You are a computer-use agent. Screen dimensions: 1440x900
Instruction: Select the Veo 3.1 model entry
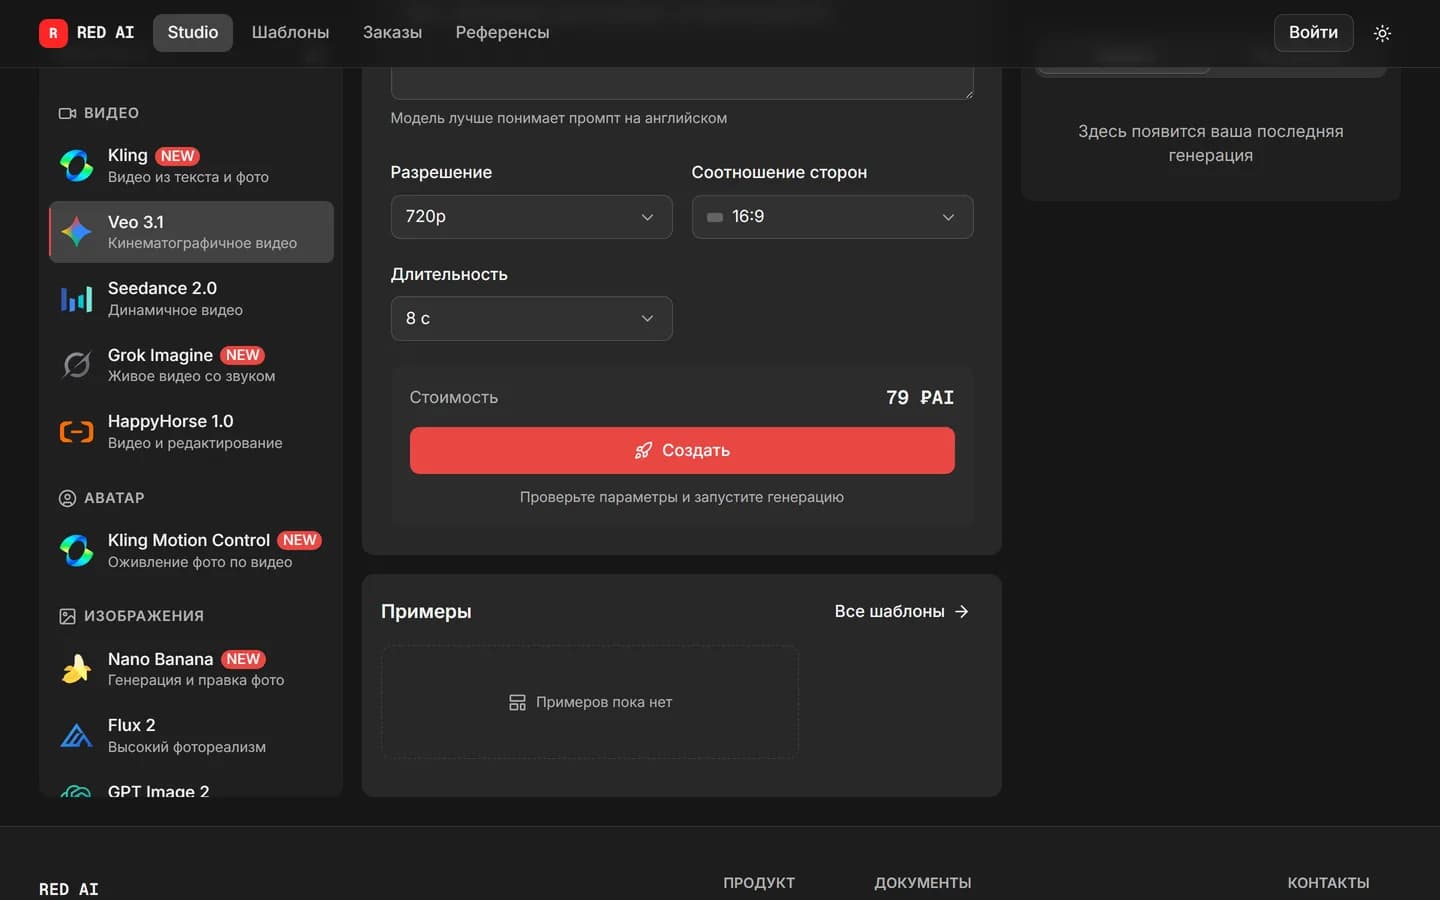click(191, 232)
